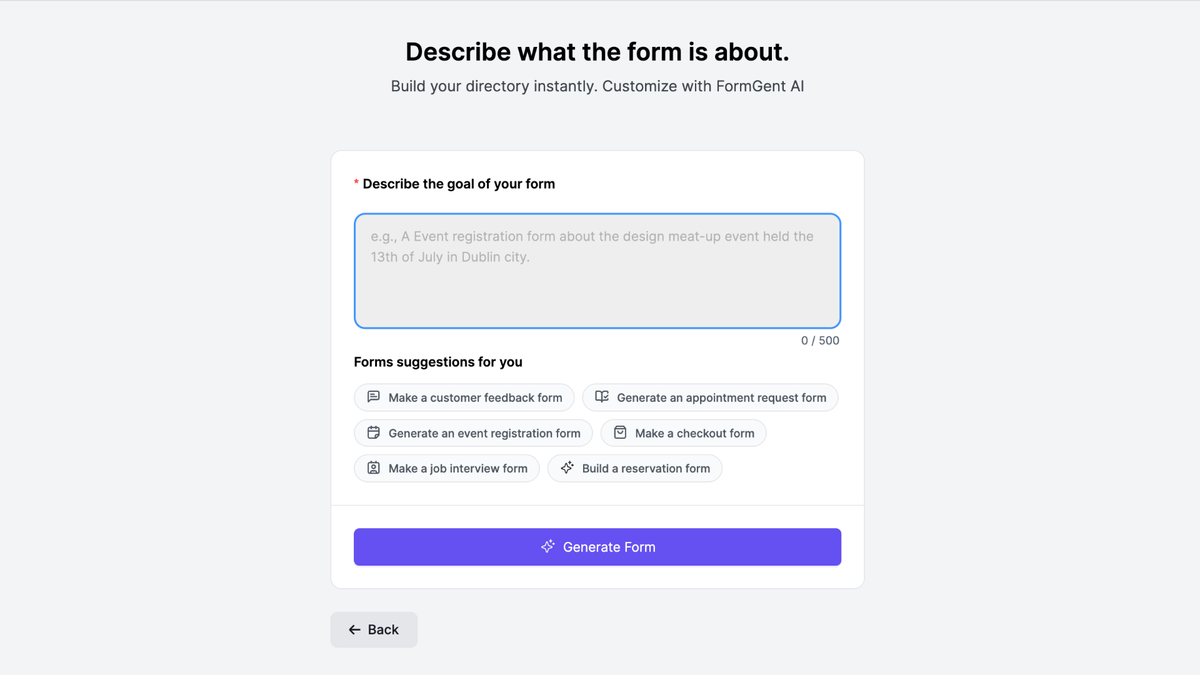This screenshot has height=675, width=1200.
Task: Choose "Generate an appointment request form" suggestion
Action: point(710,397)
